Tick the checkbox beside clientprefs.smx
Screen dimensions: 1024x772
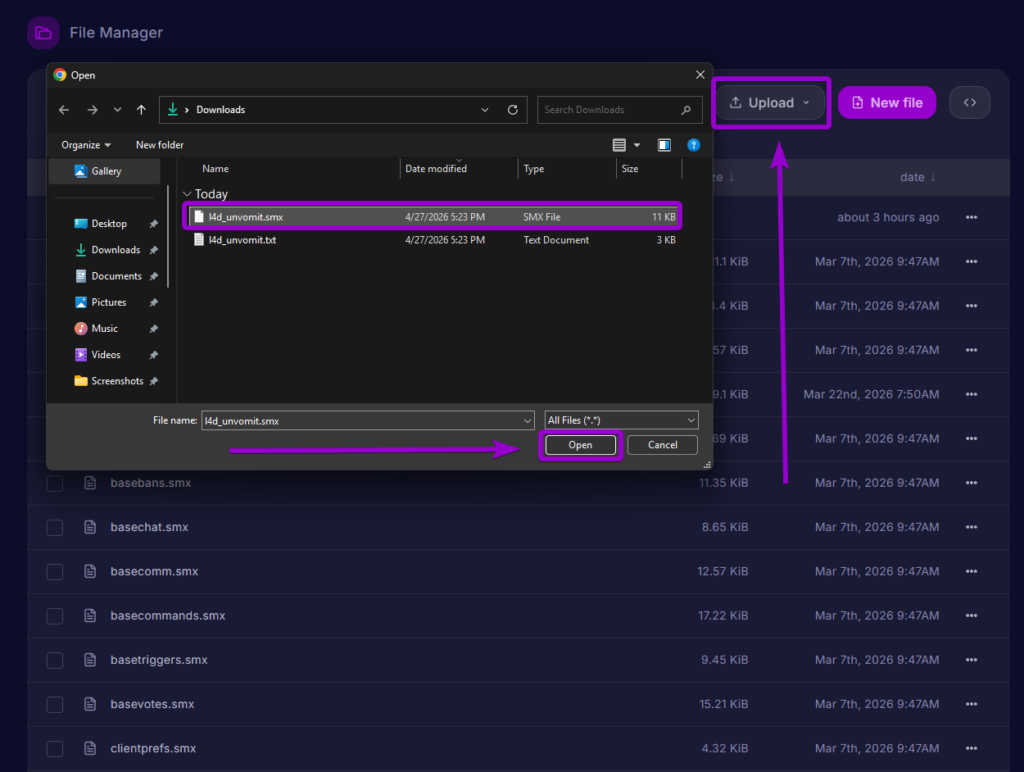coord(55,748)
